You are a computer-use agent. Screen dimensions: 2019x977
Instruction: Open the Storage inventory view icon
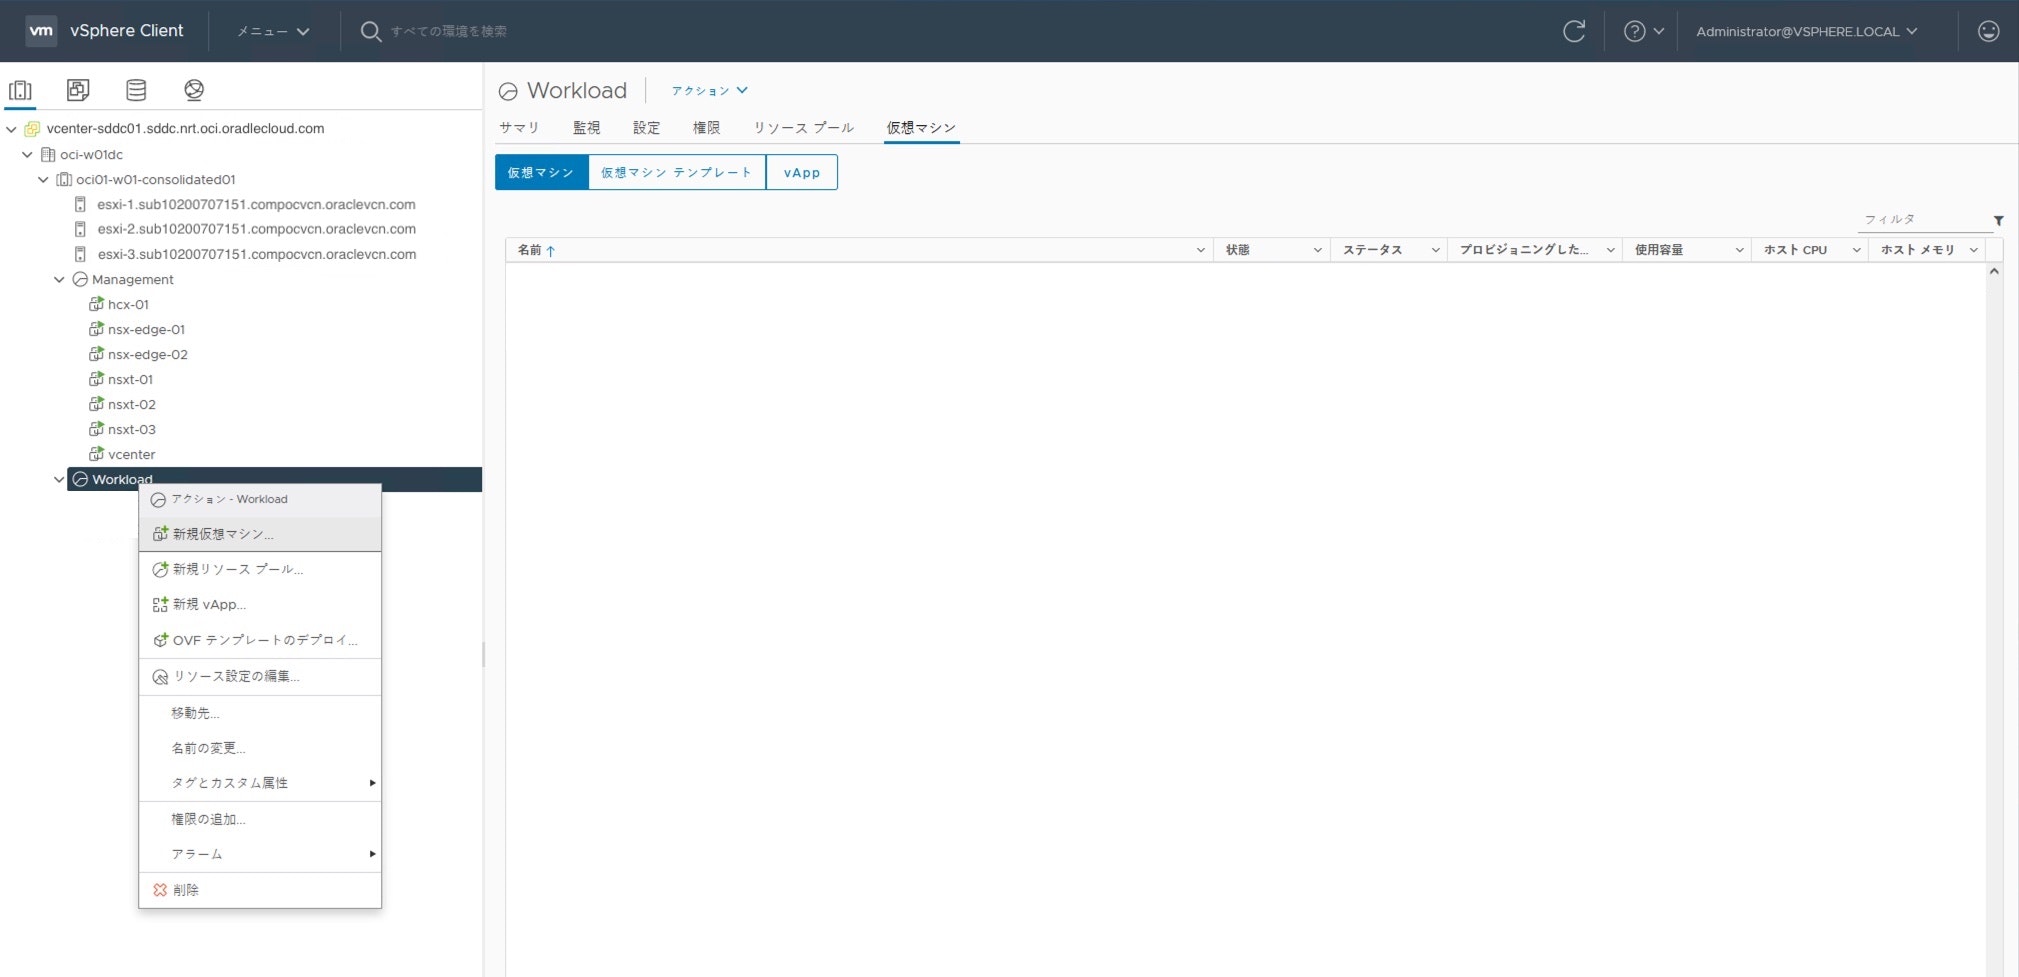click(x=136, y=90)
